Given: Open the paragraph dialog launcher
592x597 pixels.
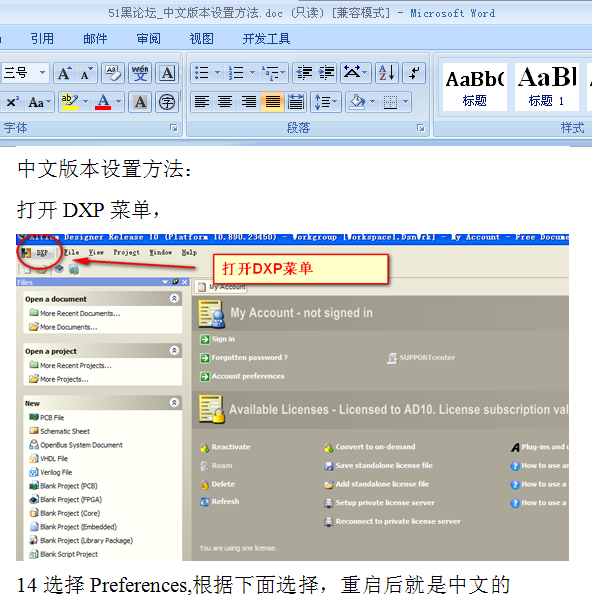Looking at the screenshot, I should [x=421, y=128].
